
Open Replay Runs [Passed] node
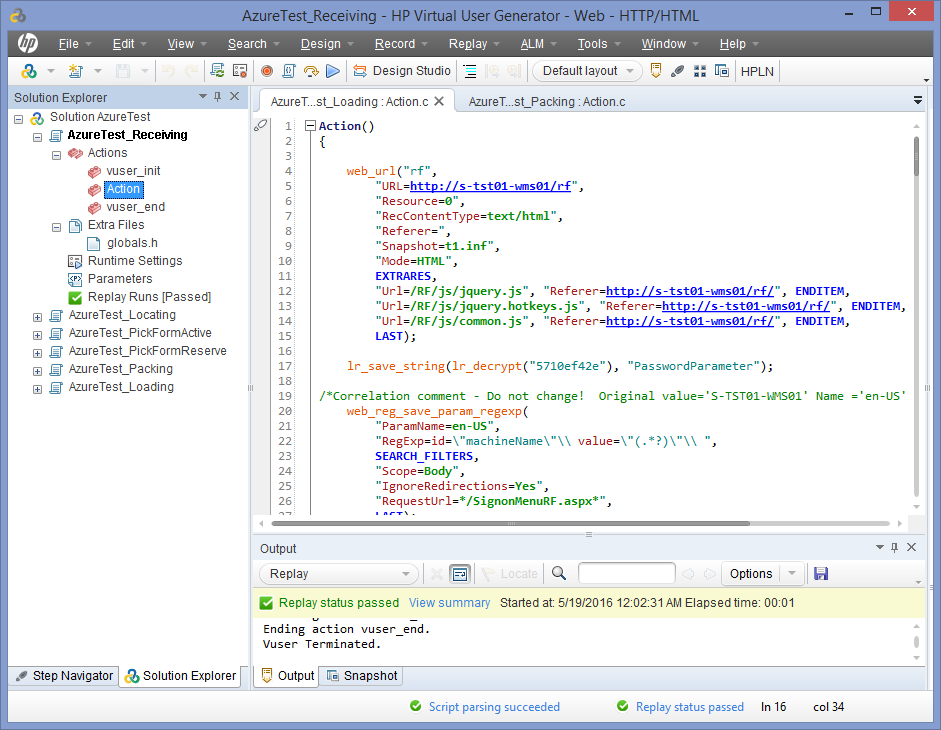click(x=149, y=297)
